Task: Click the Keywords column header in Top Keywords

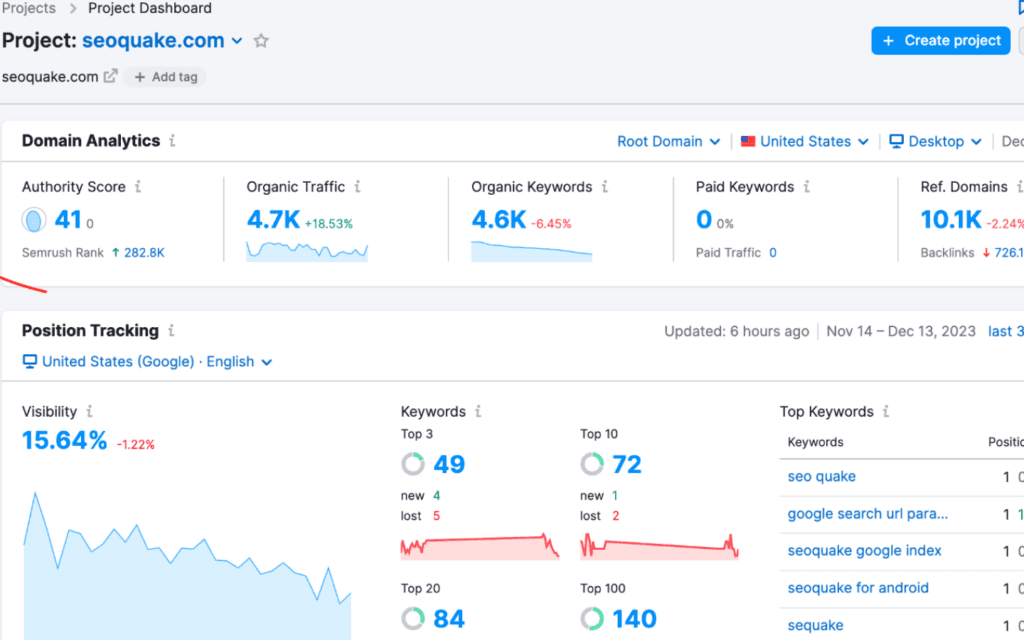Action: [x=815, y=442]
